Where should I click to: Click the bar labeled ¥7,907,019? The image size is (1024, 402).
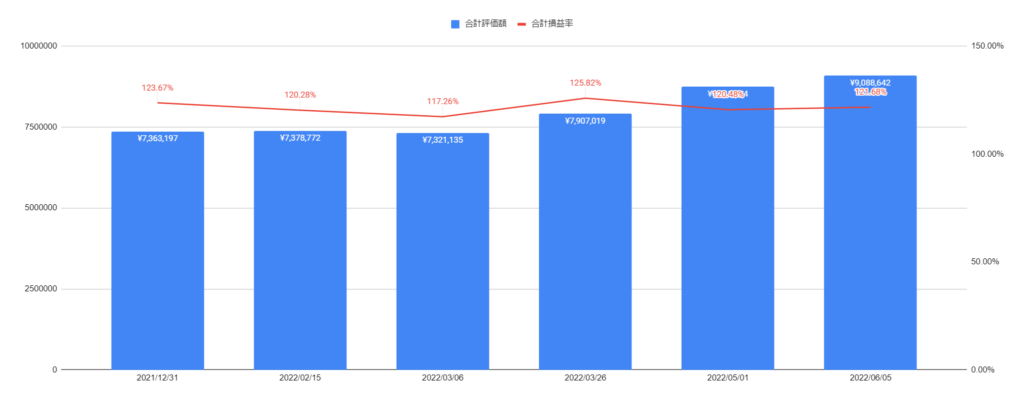pos(585,242)
